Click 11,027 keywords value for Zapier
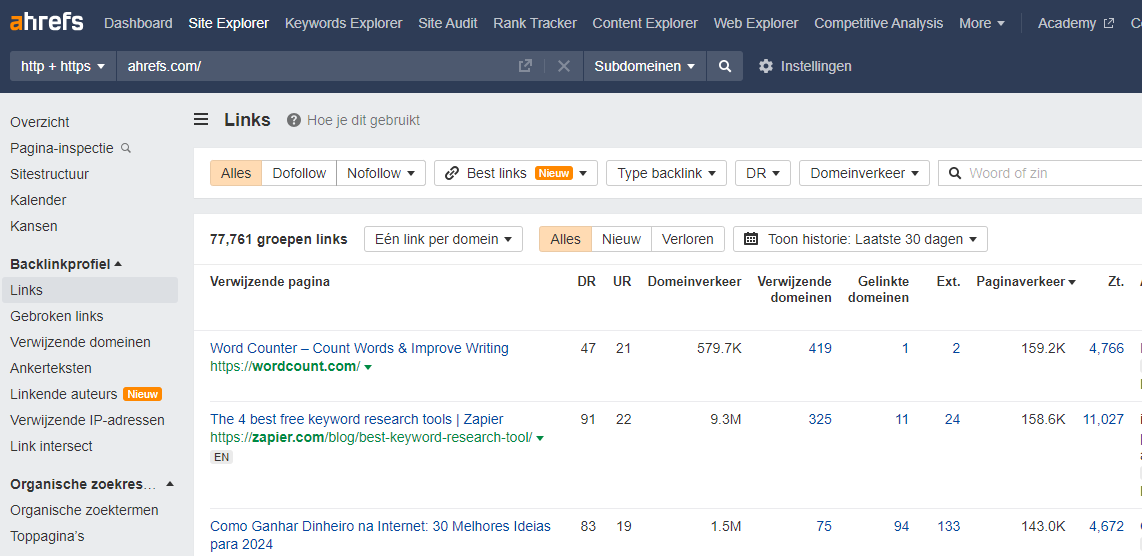This screenshot has width=1142, height=556. pos(1103,419)
